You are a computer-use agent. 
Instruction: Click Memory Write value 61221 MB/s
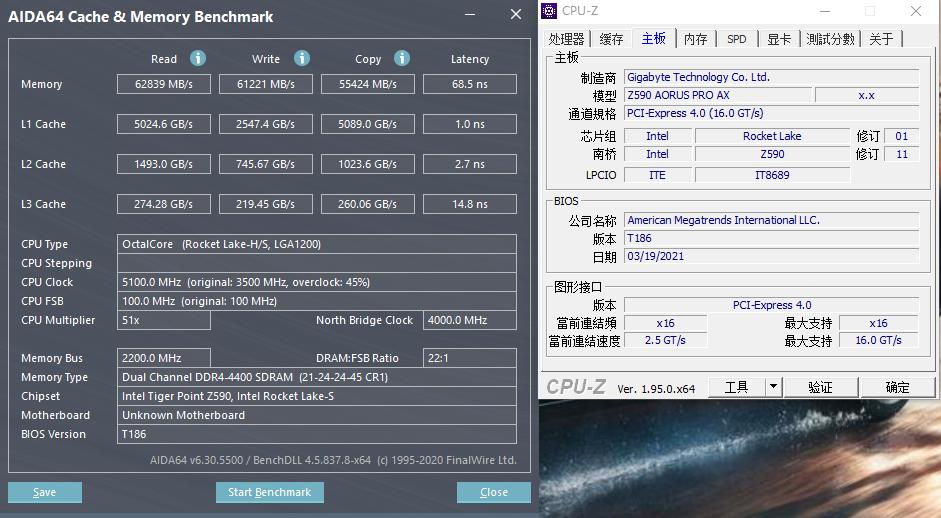click(266, 84)
